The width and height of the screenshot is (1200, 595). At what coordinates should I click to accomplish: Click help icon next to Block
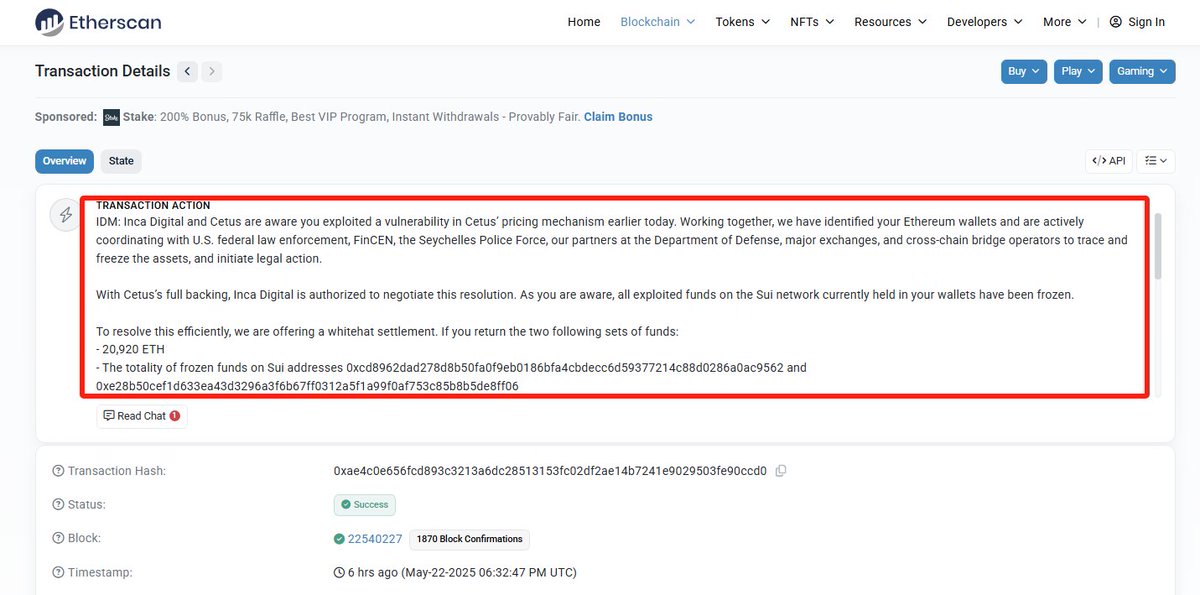tap(58, 539)
